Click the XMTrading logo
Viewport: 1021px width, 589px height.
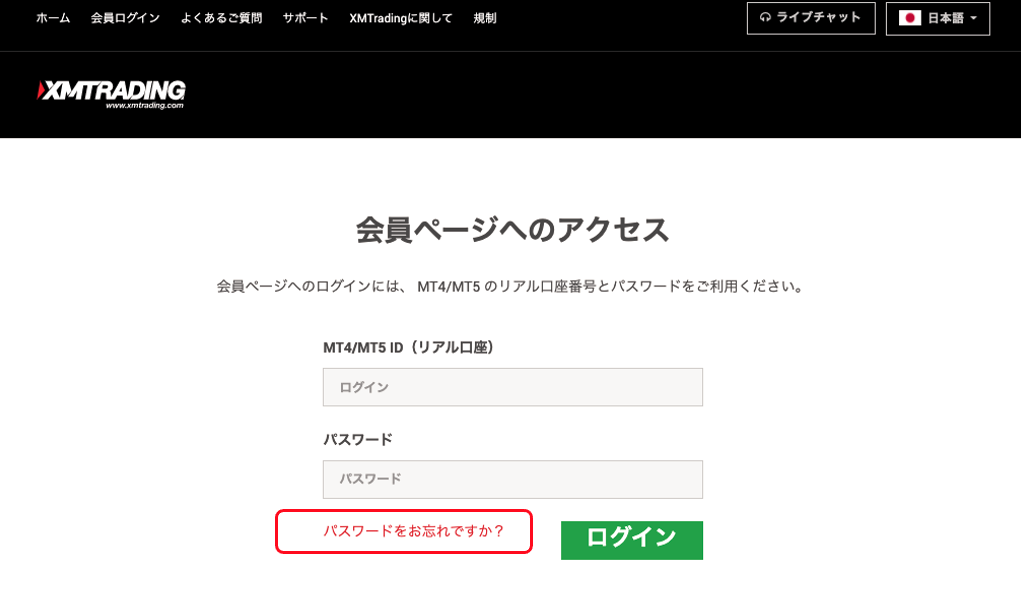point(111,94)
